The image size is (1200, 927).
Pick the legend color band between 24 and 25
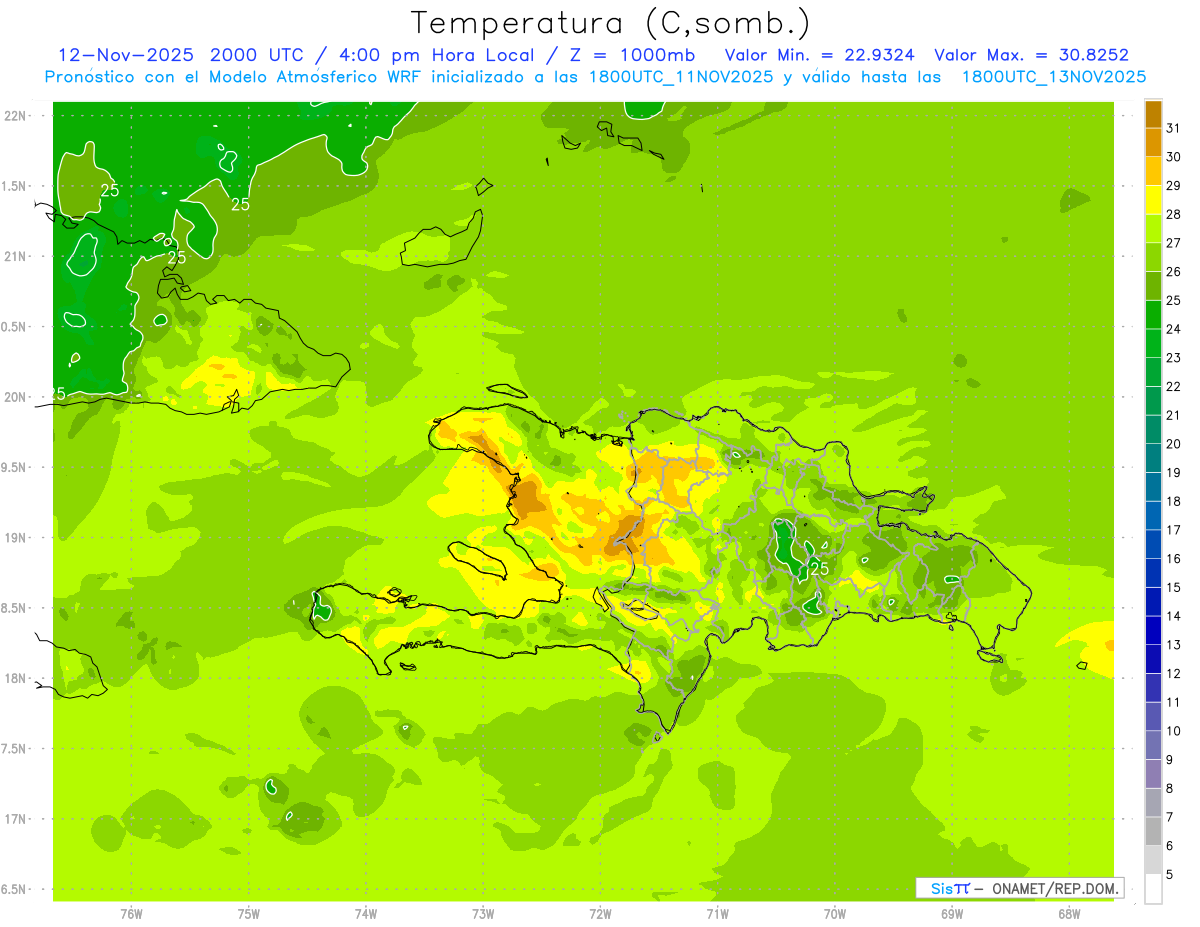click(1153, 315)
